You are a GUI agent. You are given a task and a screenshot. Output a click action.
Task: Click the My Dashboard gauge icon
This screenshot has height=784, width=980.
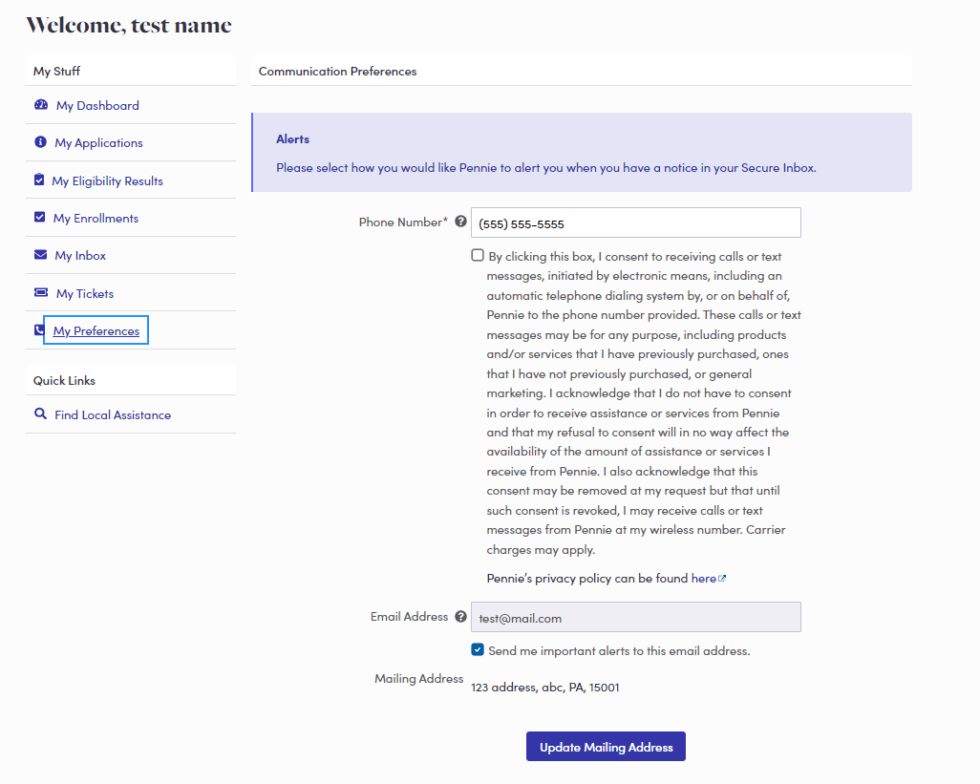click(41, 105)
